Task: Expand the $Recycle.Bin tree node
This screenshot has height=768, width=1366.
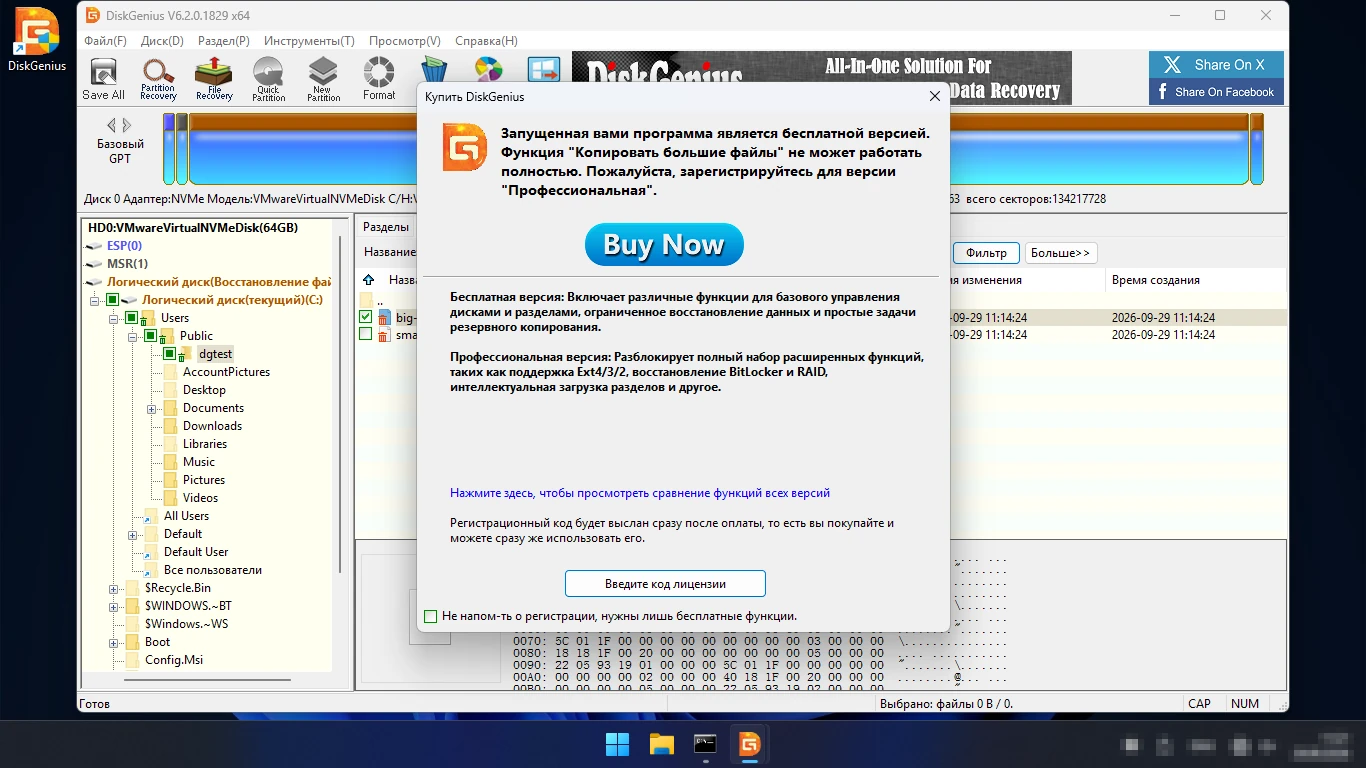Action: coord(114,588)
